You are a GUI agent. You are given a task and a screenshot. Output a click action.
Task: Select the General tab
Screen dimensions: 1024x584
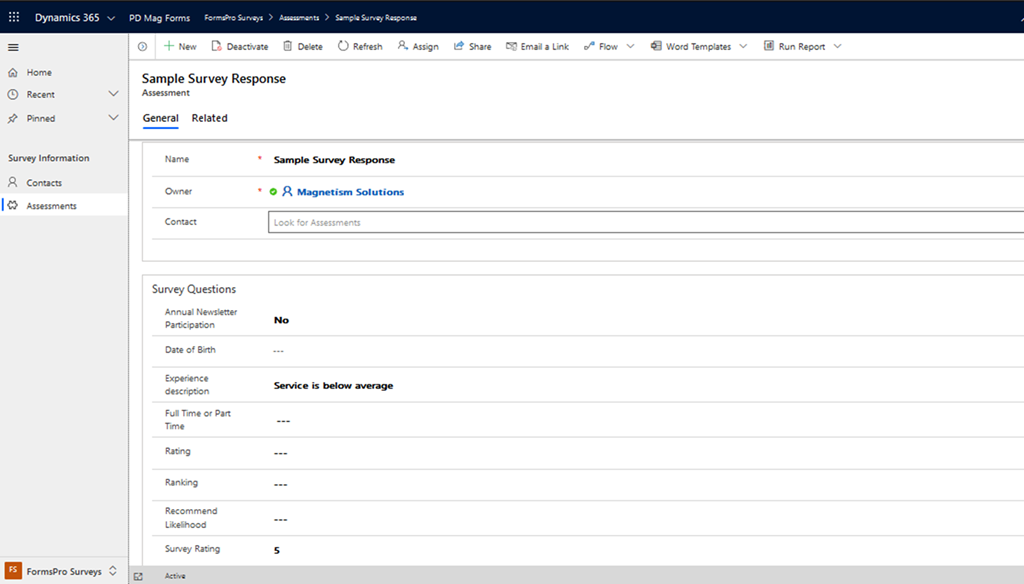pyautogui.click(x=160, y=118)
